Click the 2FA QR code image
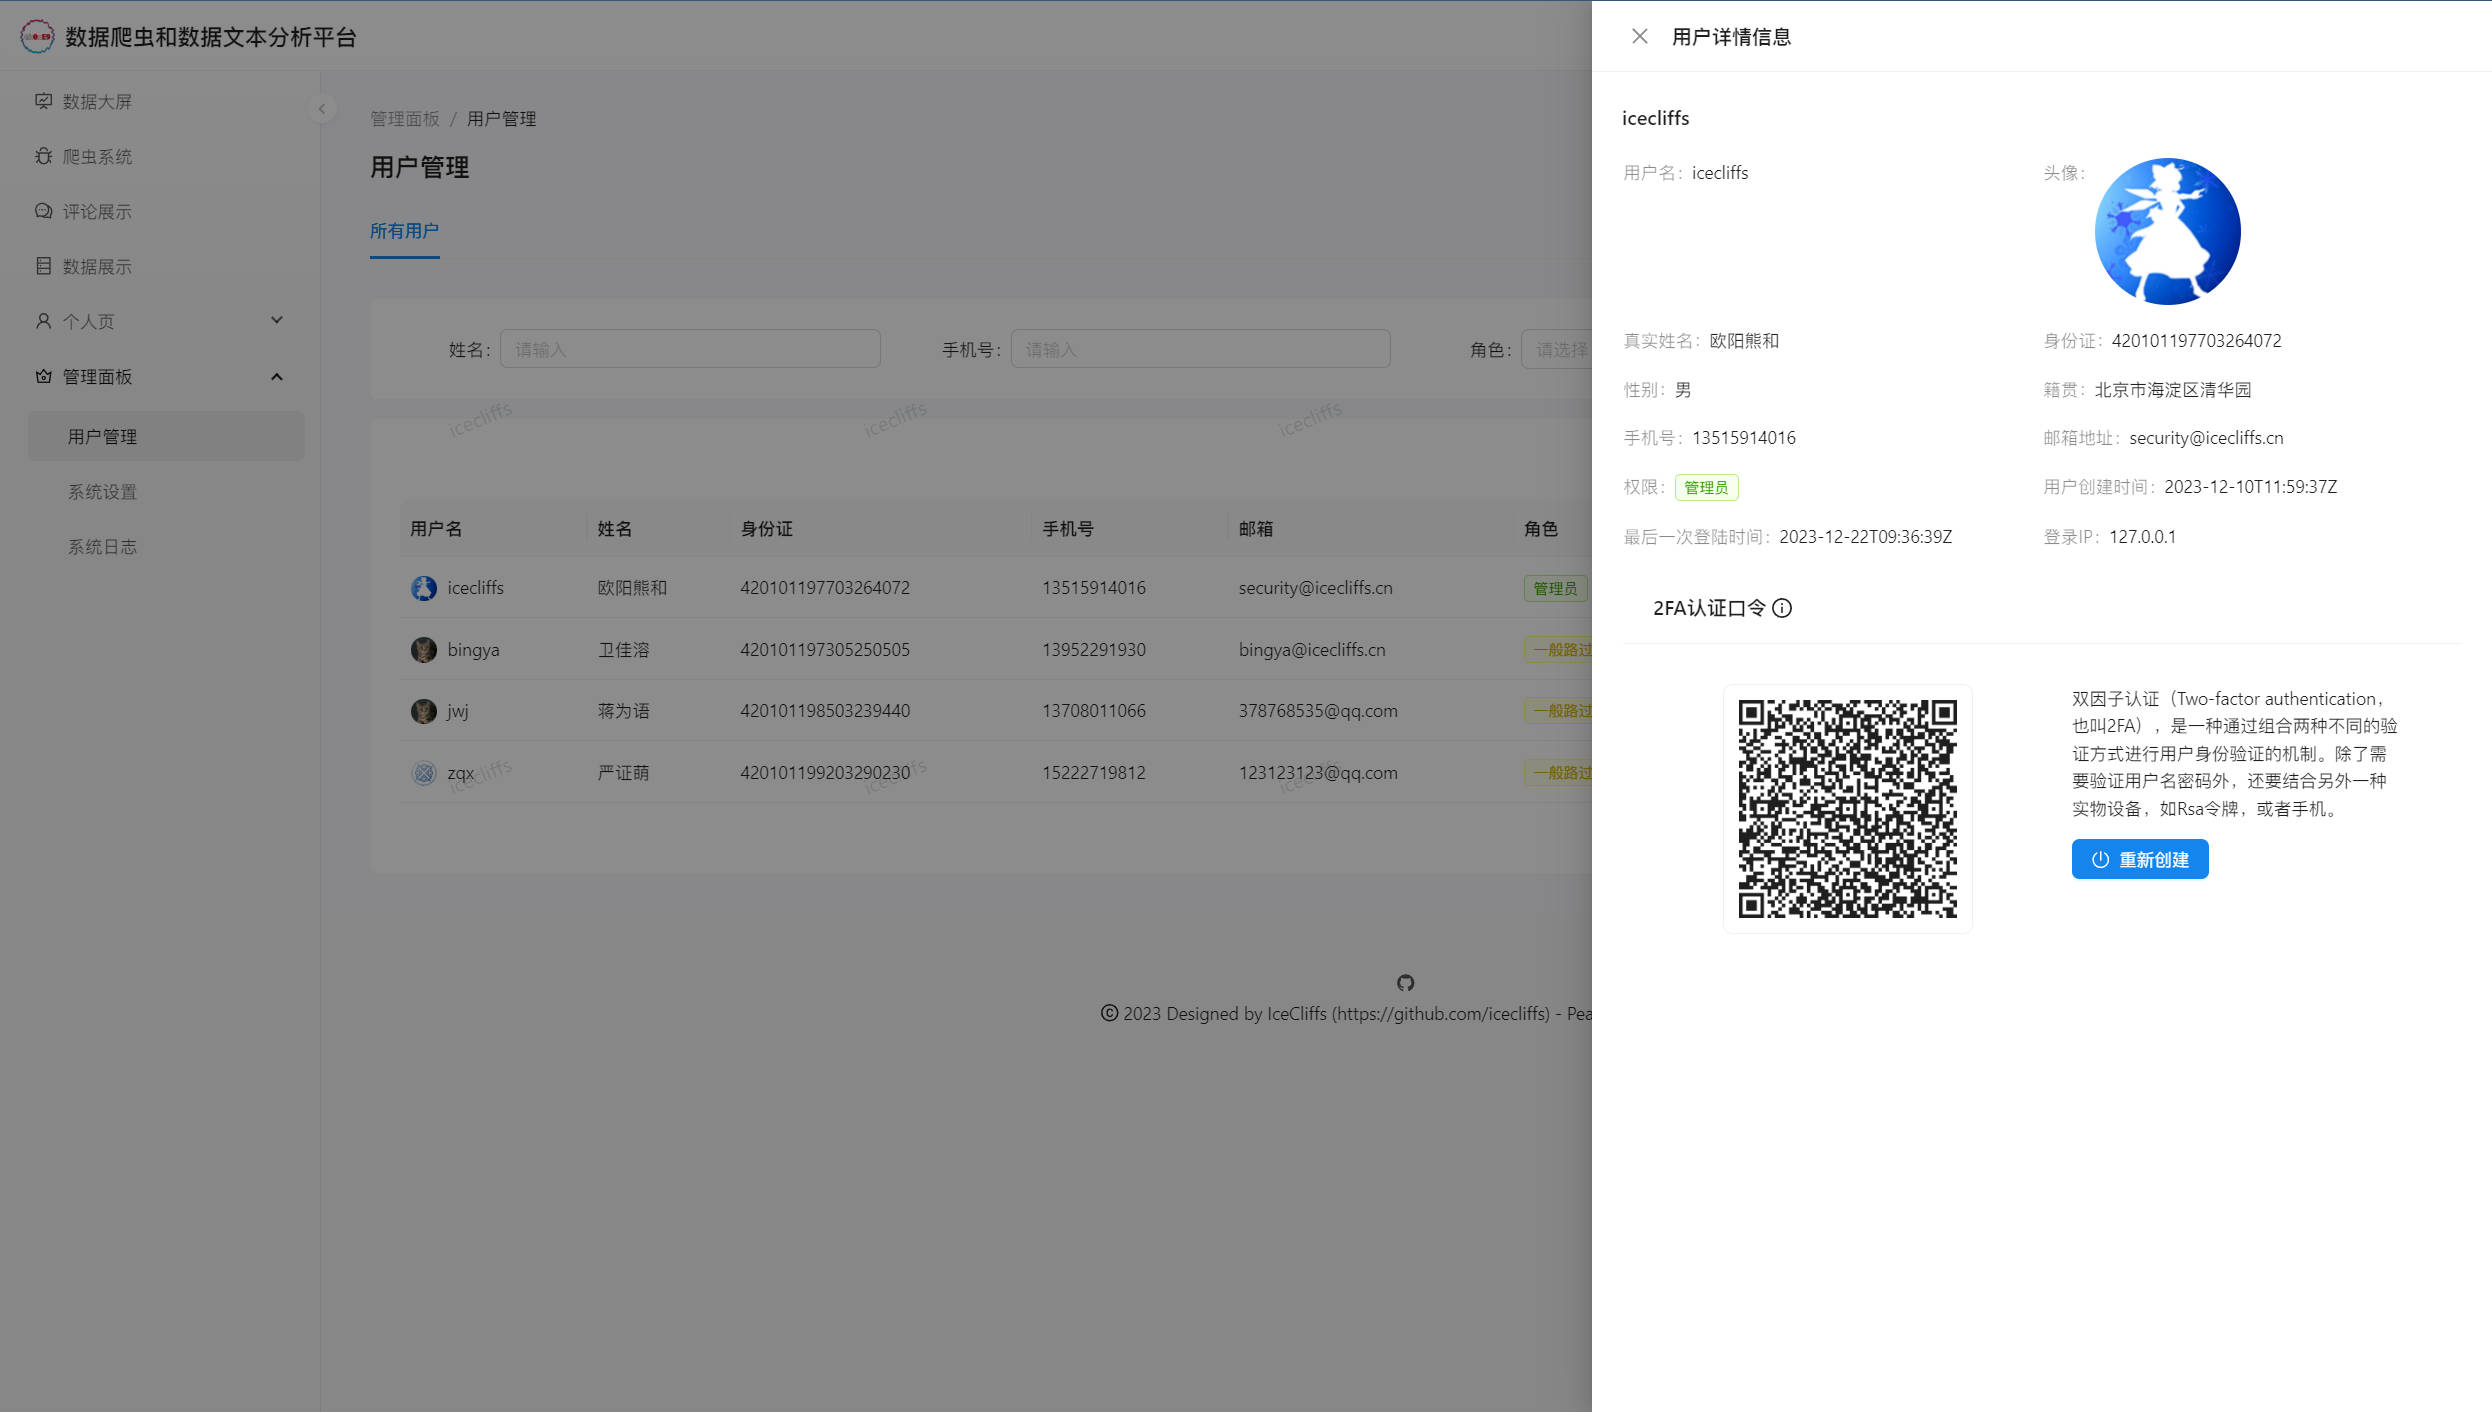This screenshot has width=2492, height=1412. click(1847, 809)
